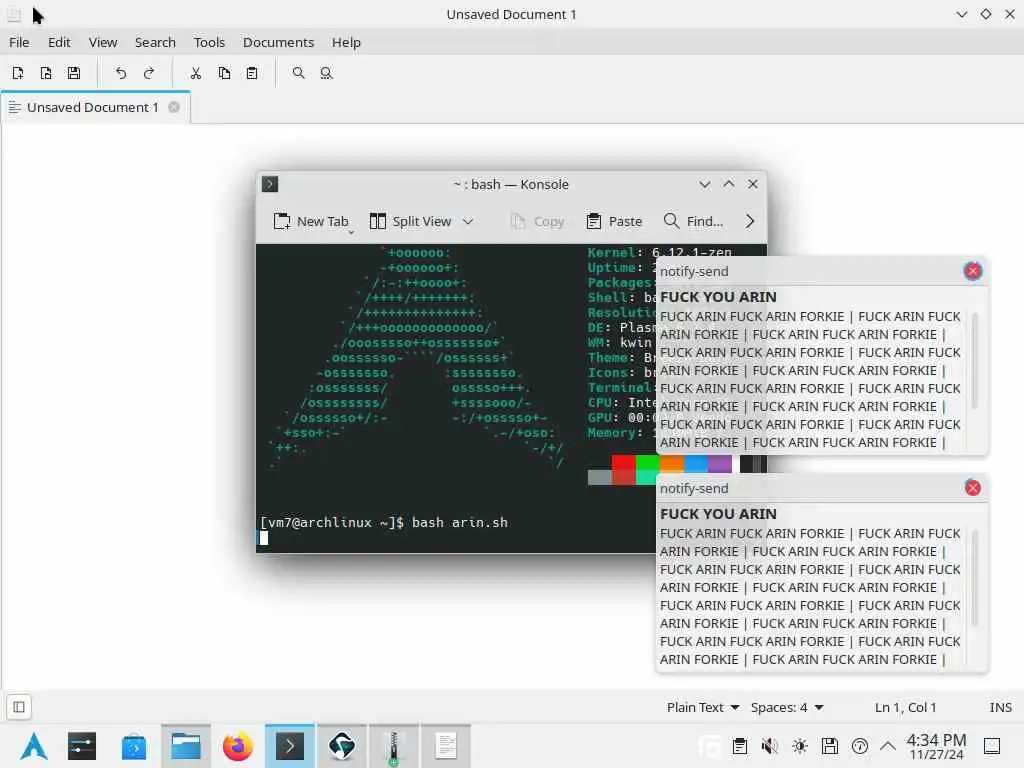Select the Unsaved Document 1 tab
Image resolution: width=1024 pixels, height=768 pixels.
(x=96, y=107)
